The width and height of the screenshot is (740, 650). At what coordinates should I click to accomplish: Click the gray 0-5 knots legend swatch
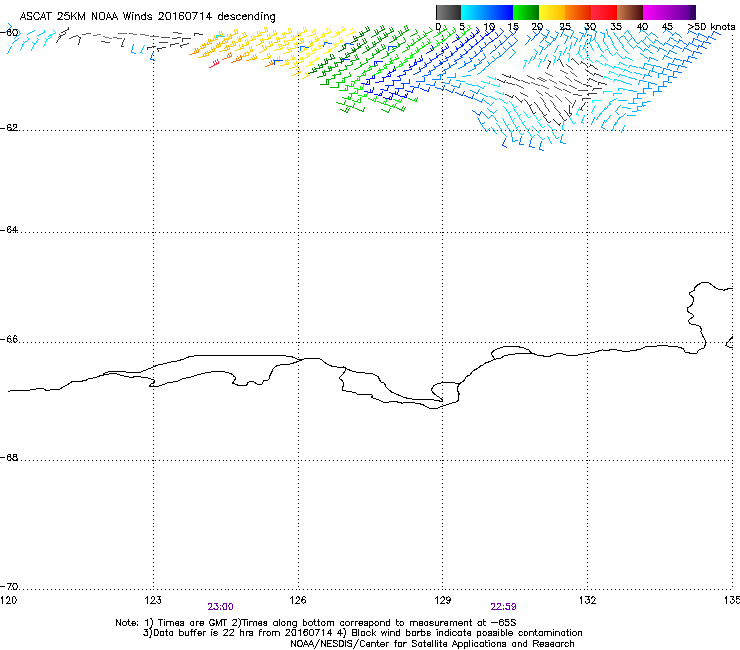pyautogui.click(x=448, y=12)
